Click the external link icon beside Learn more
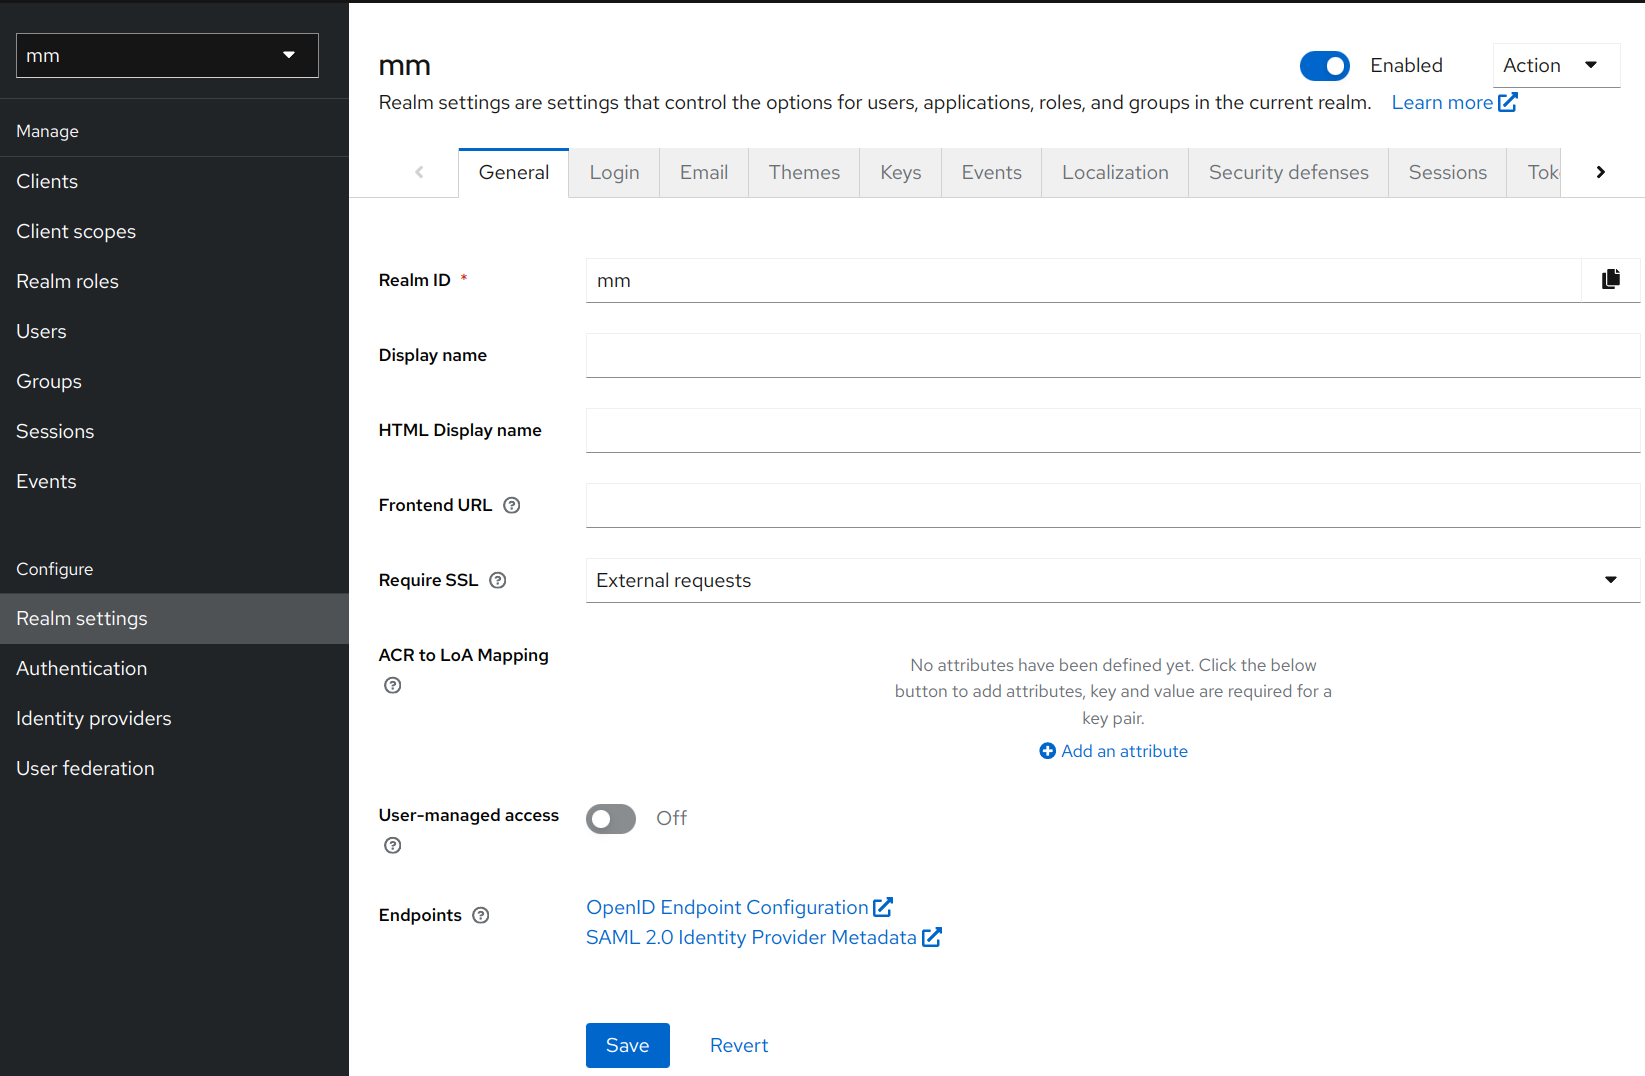Screen dimensions: 1645x1076 coord(1507,102)
